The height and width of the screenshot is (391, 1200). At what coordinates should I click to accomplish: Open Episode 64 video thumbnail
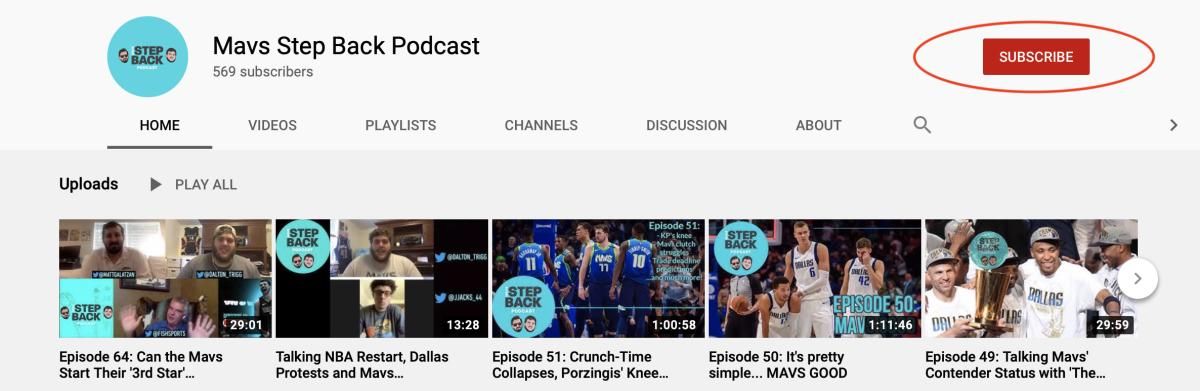point(165,279)
